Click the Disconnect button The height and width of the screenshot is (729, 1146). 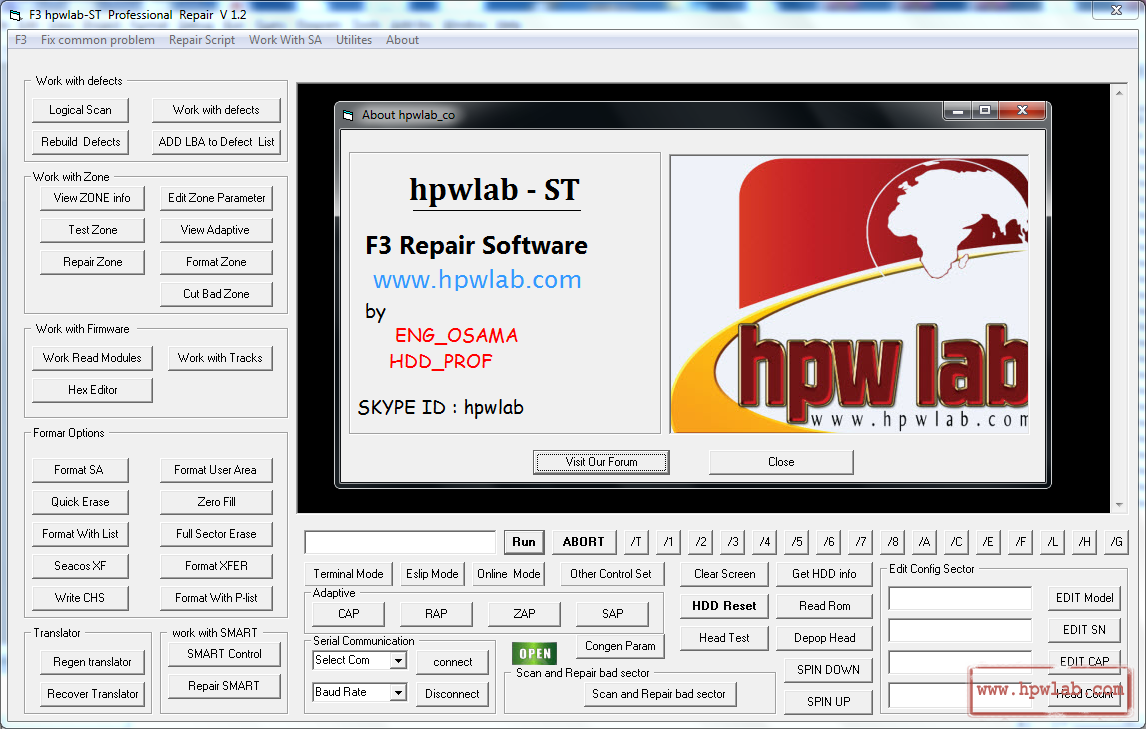pos(452,694)
